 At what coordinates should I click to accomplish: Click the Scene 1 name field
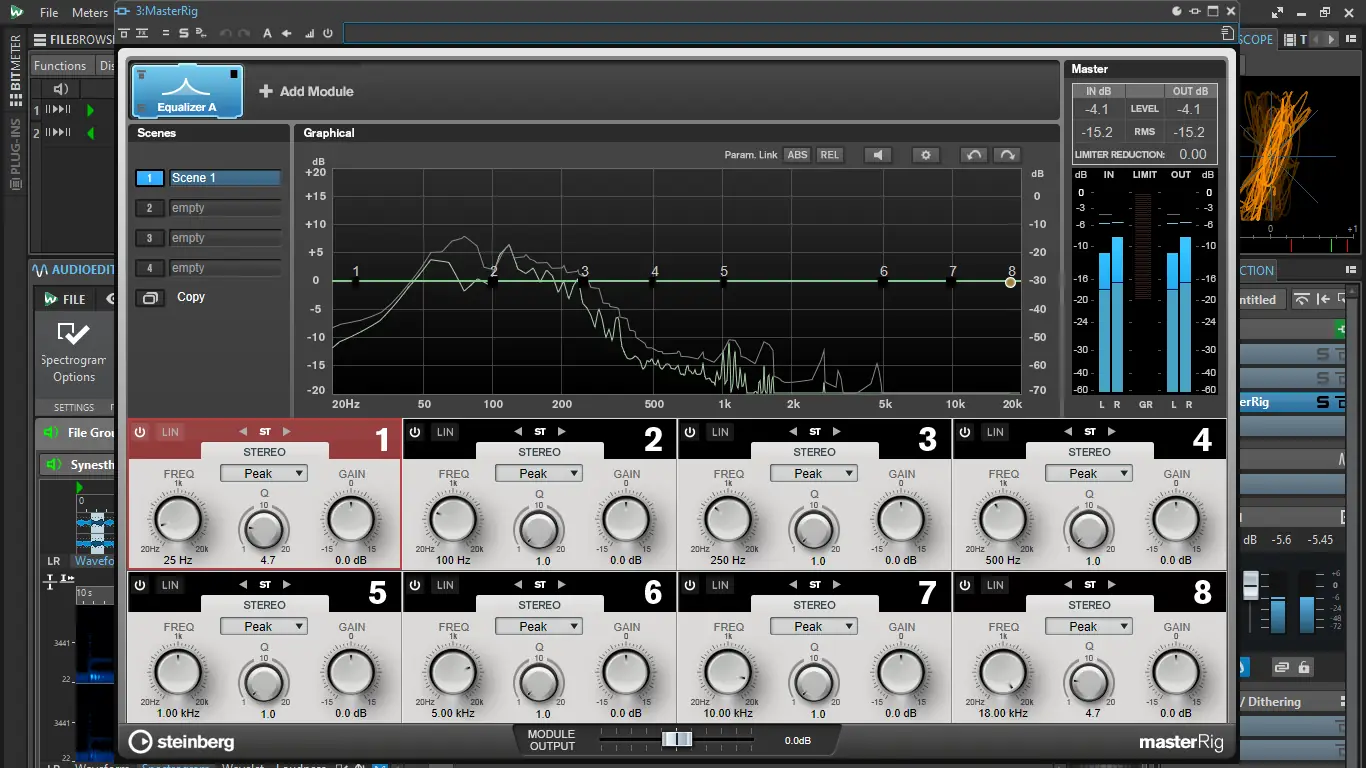click(226, 178)
